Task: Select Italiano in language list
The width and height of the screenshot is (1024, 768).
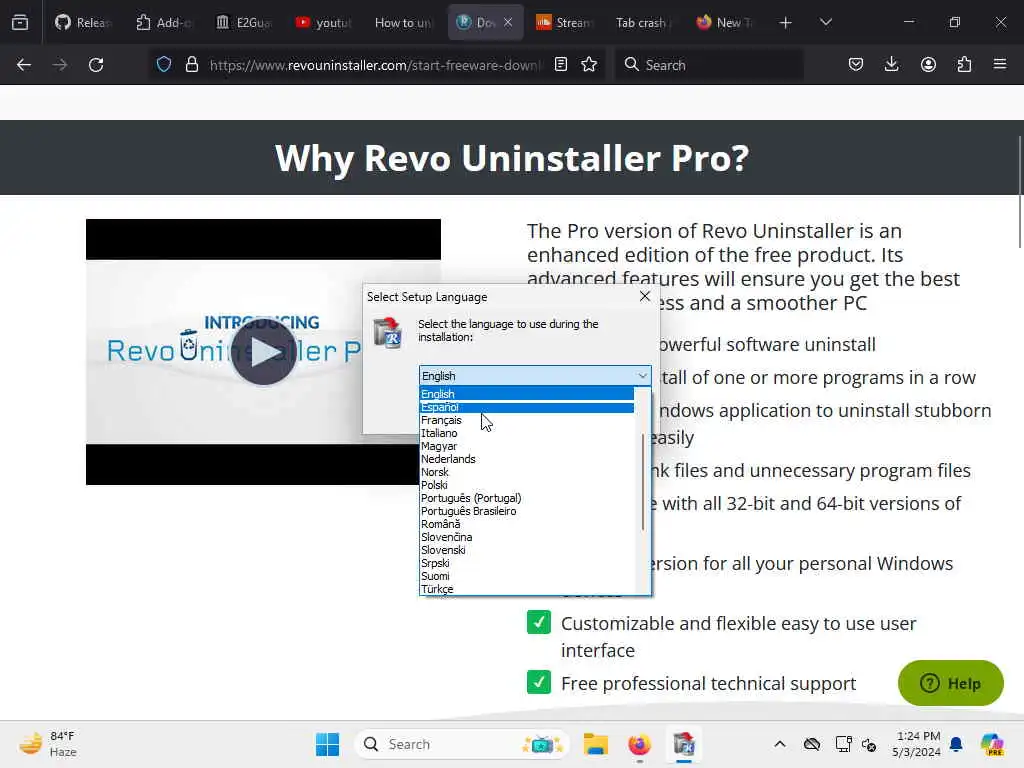Action: pos(527,433)
